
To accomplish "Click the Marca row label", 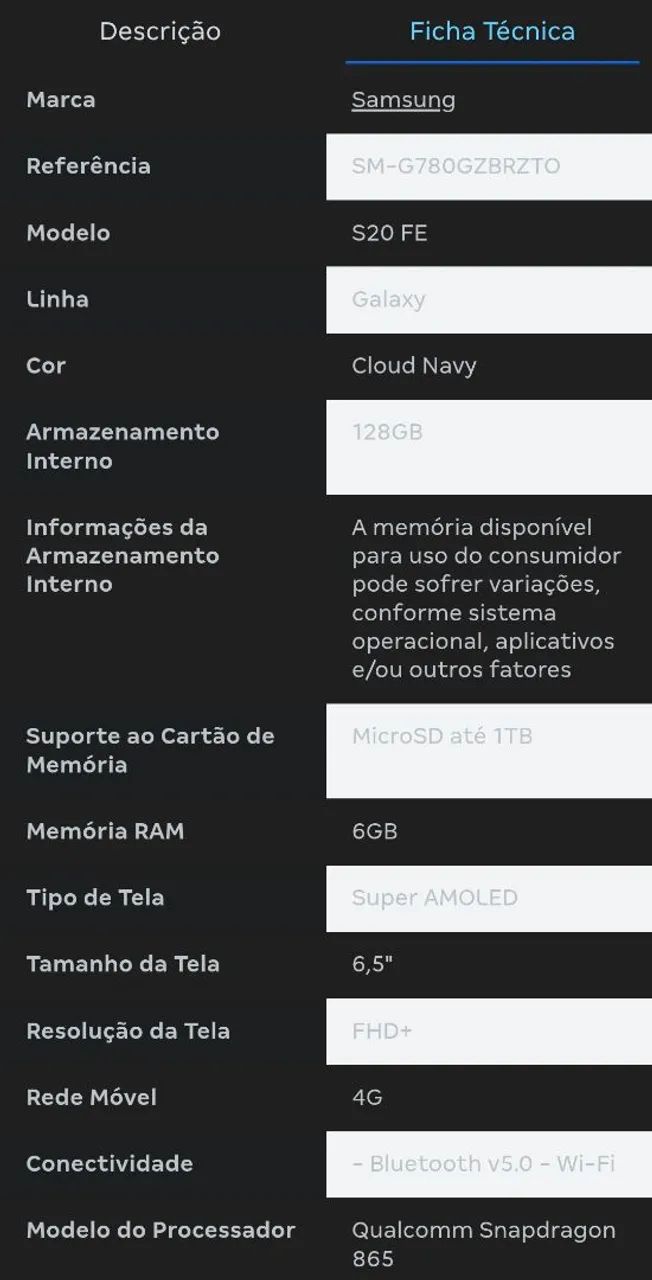I will (61, 100).
